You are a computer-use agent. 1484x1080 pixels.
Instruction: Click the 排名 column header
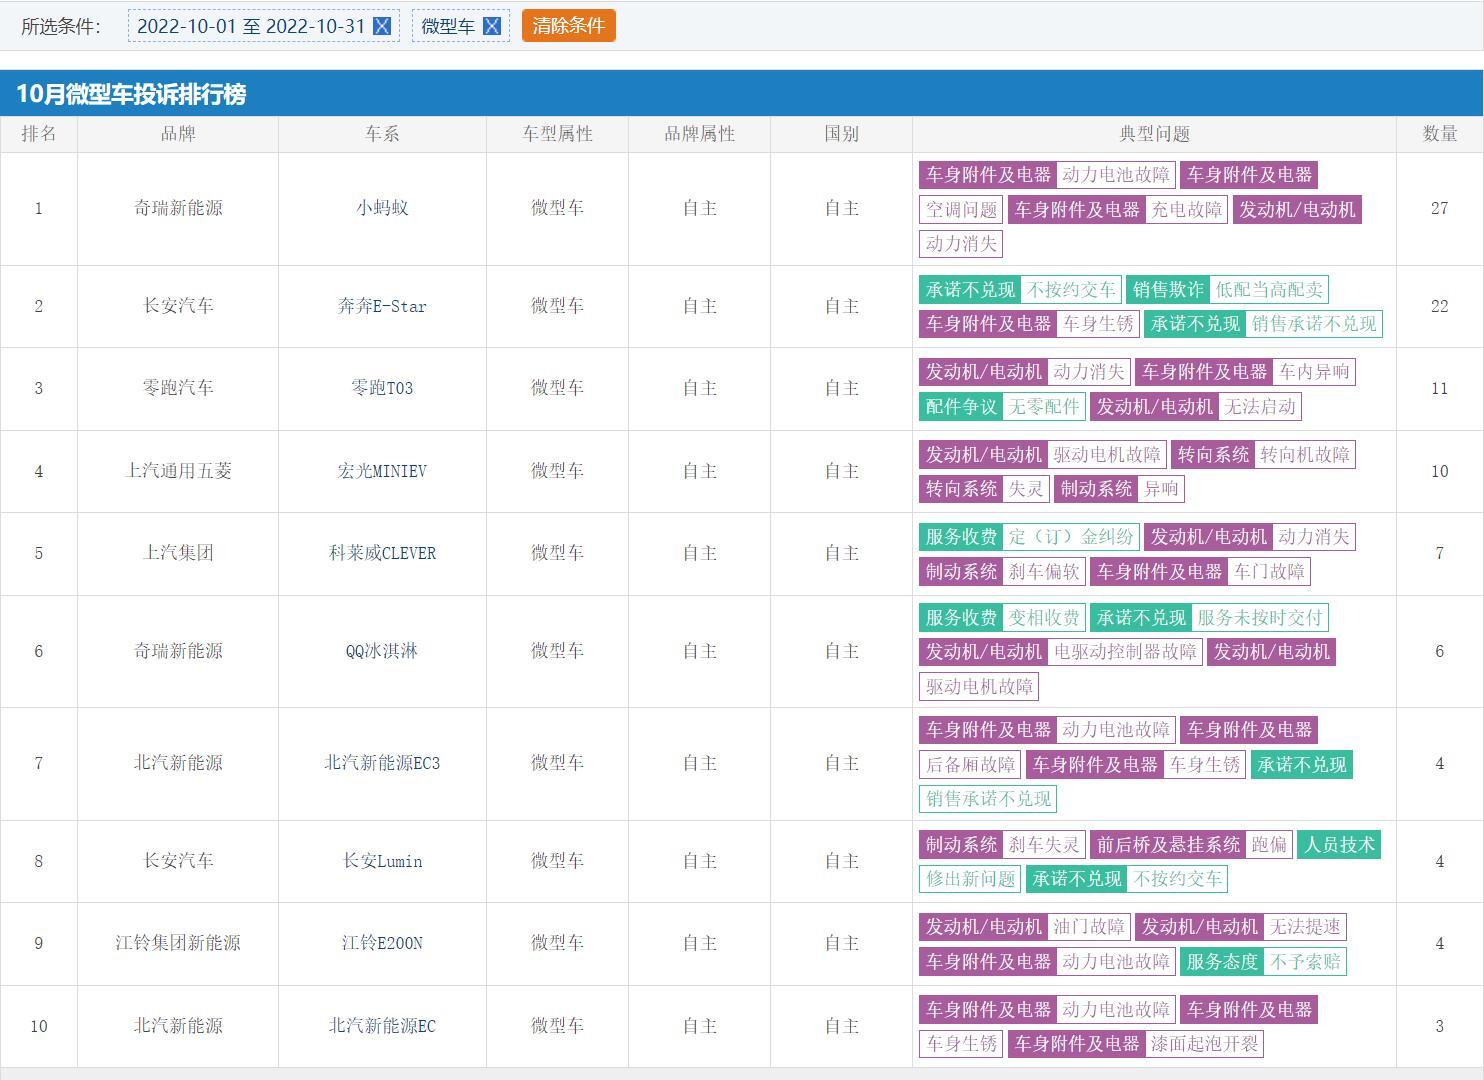point(39,134)
